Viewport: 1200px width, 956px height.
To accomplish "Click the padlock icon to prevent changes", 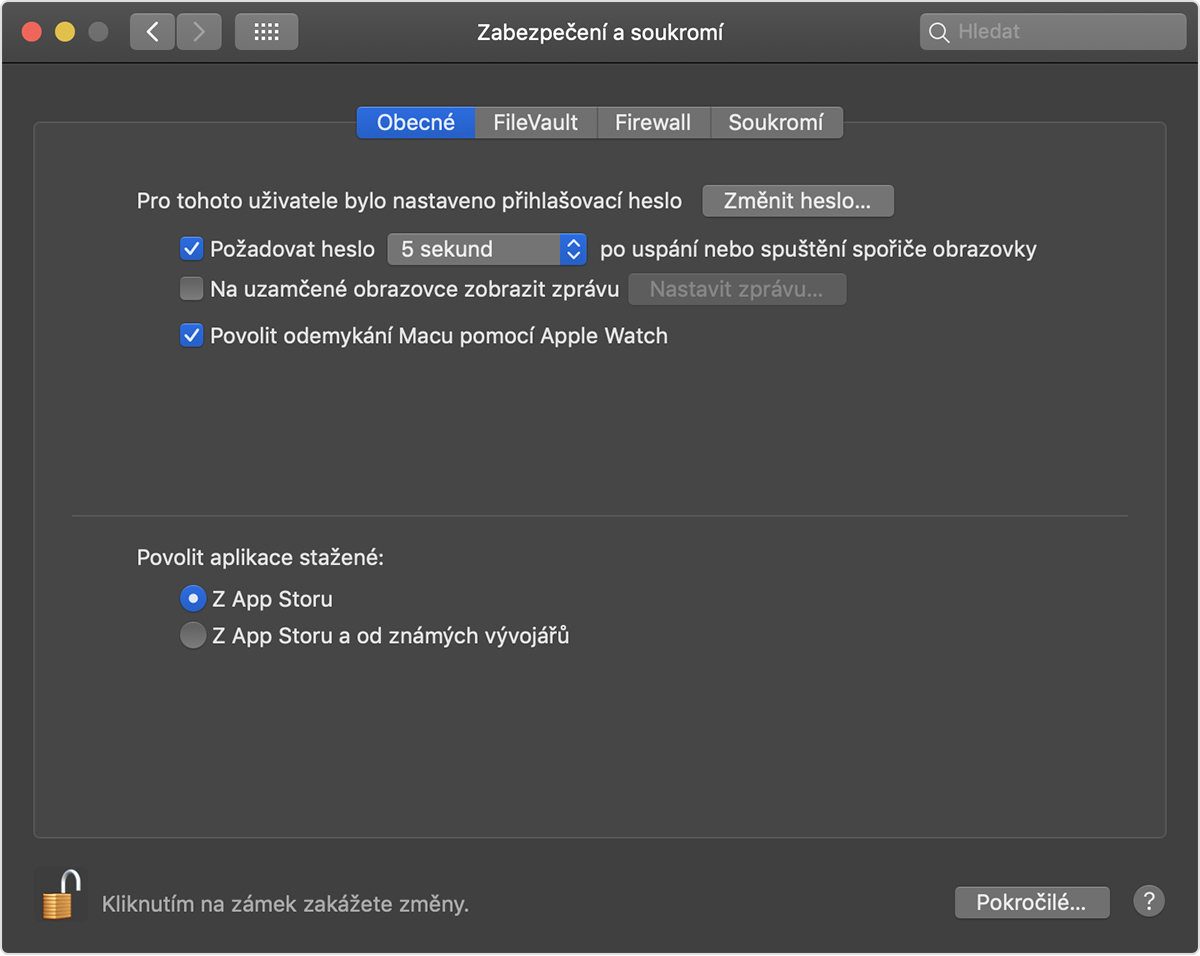I will click(x=60, y=895).
